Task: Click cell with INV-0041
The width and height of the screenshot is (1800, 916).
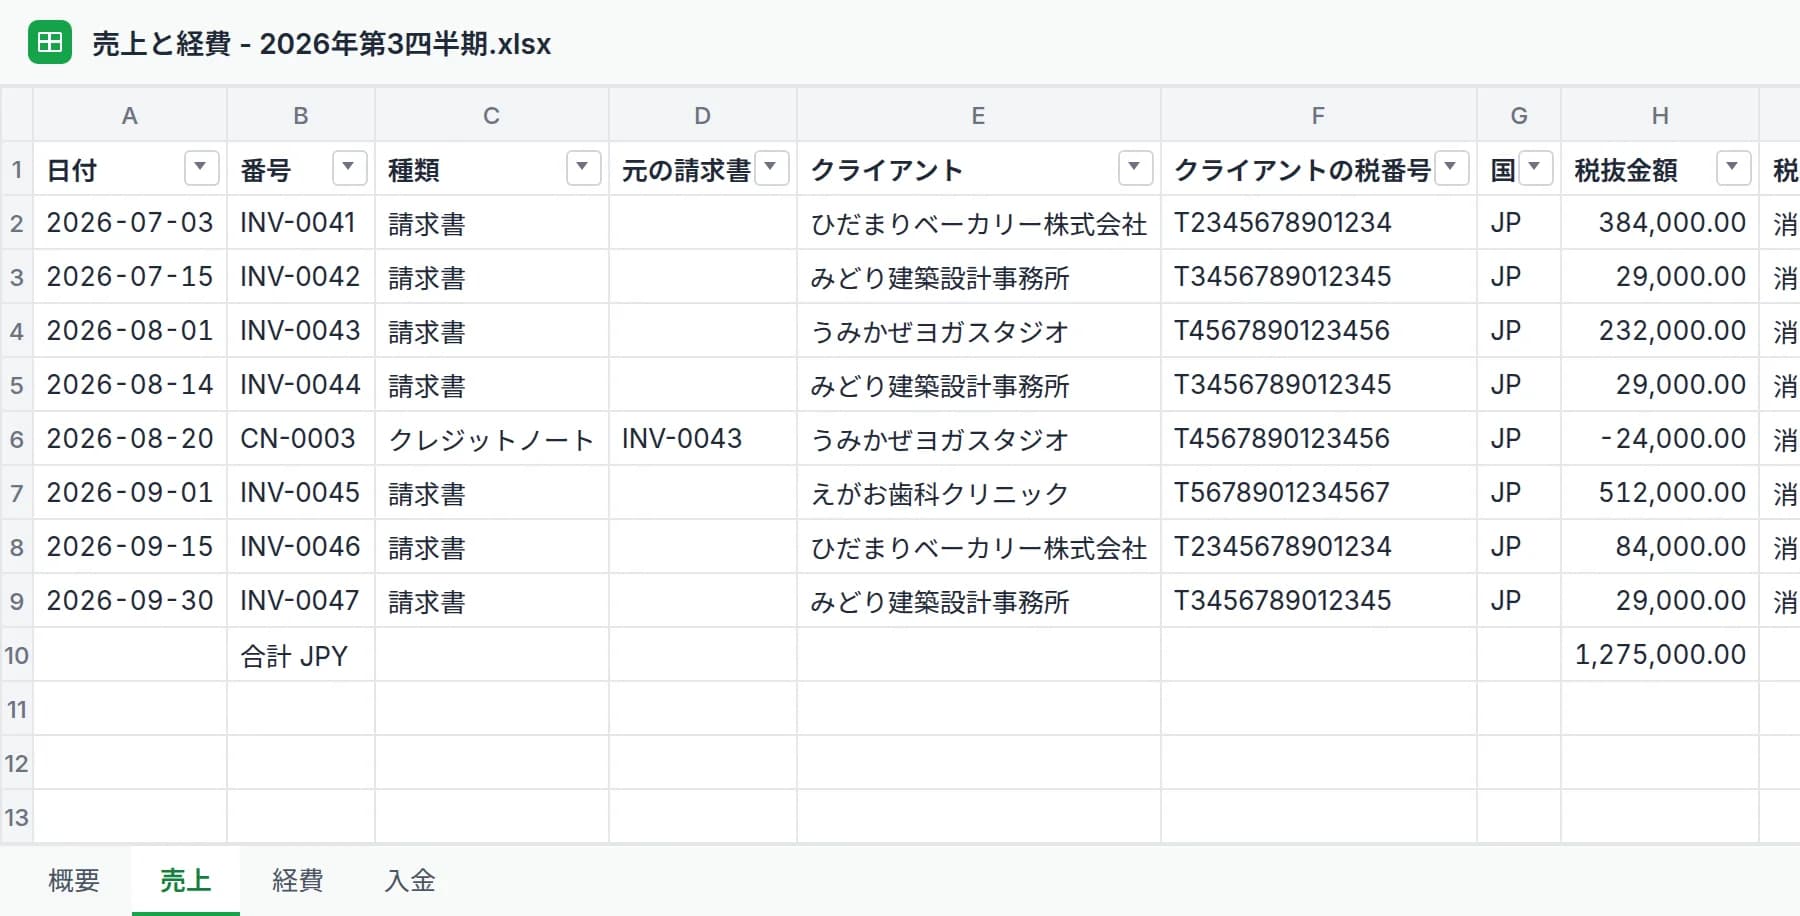Action: (301, 222)
